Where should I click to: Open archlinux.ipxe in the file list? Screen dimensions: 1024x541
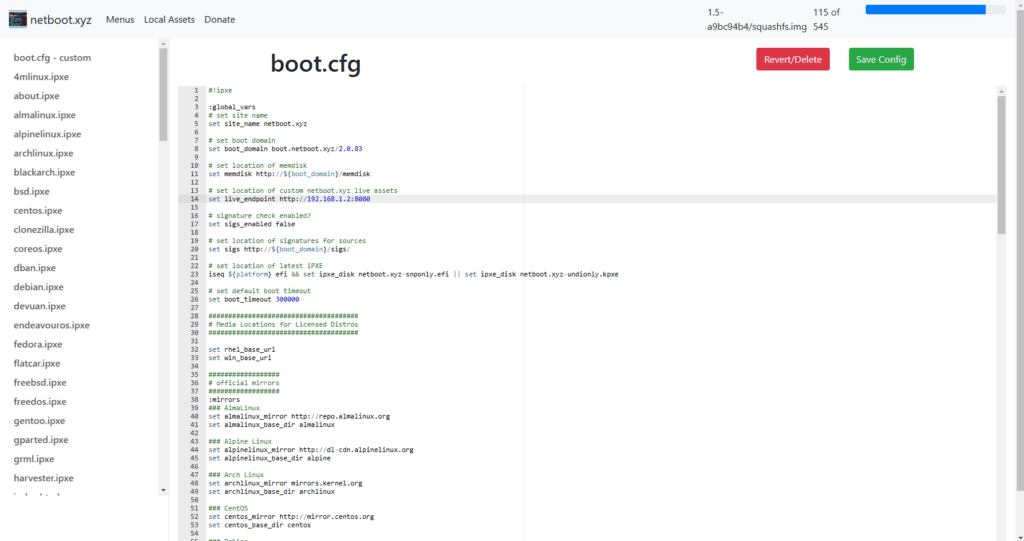click(x=43, y=153)
